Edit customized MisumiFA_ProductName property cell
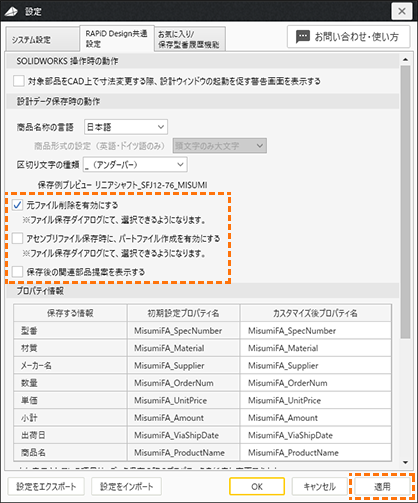Screen dimensions: 418x503 (315, 452)
